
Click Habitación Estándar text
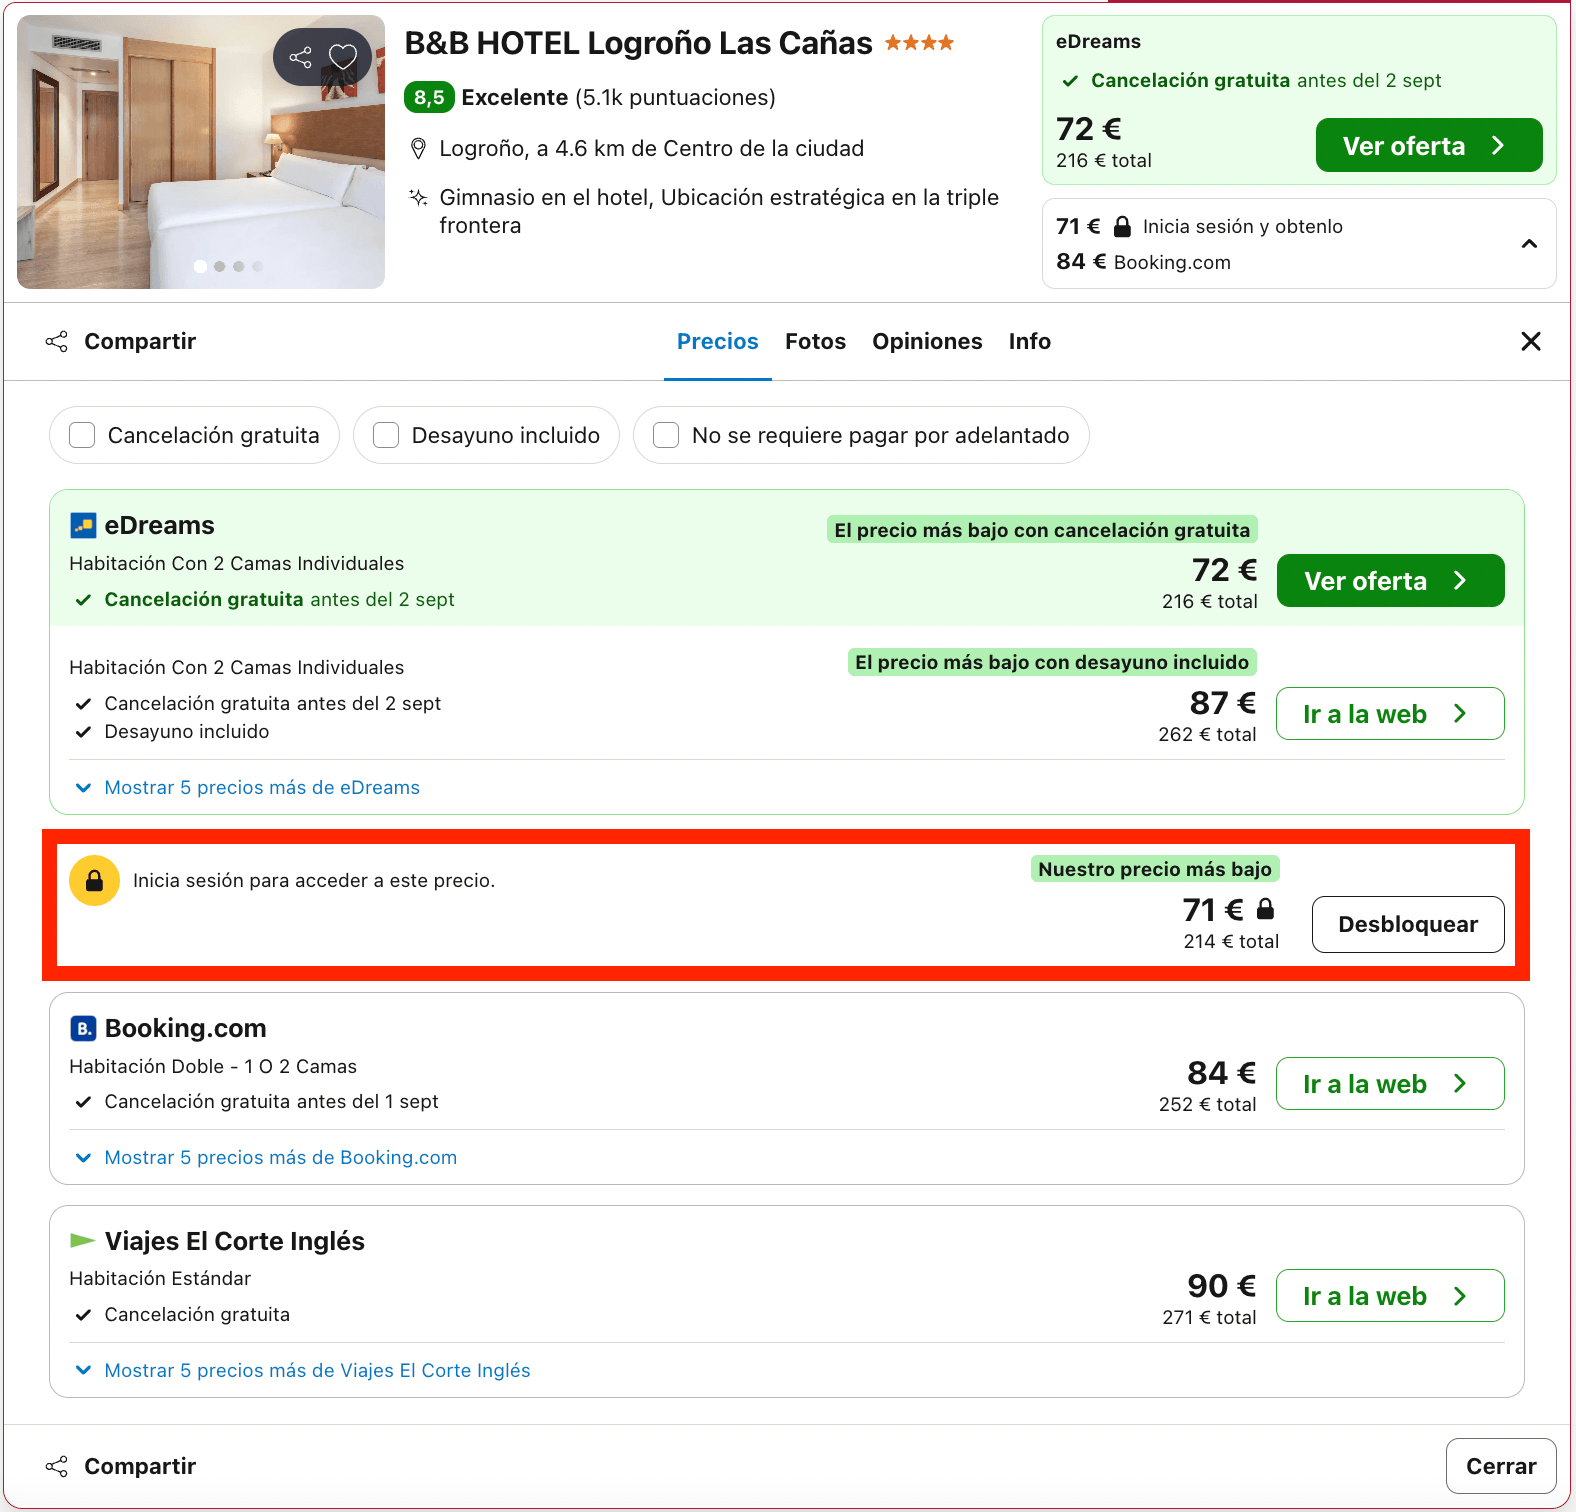160,1279
